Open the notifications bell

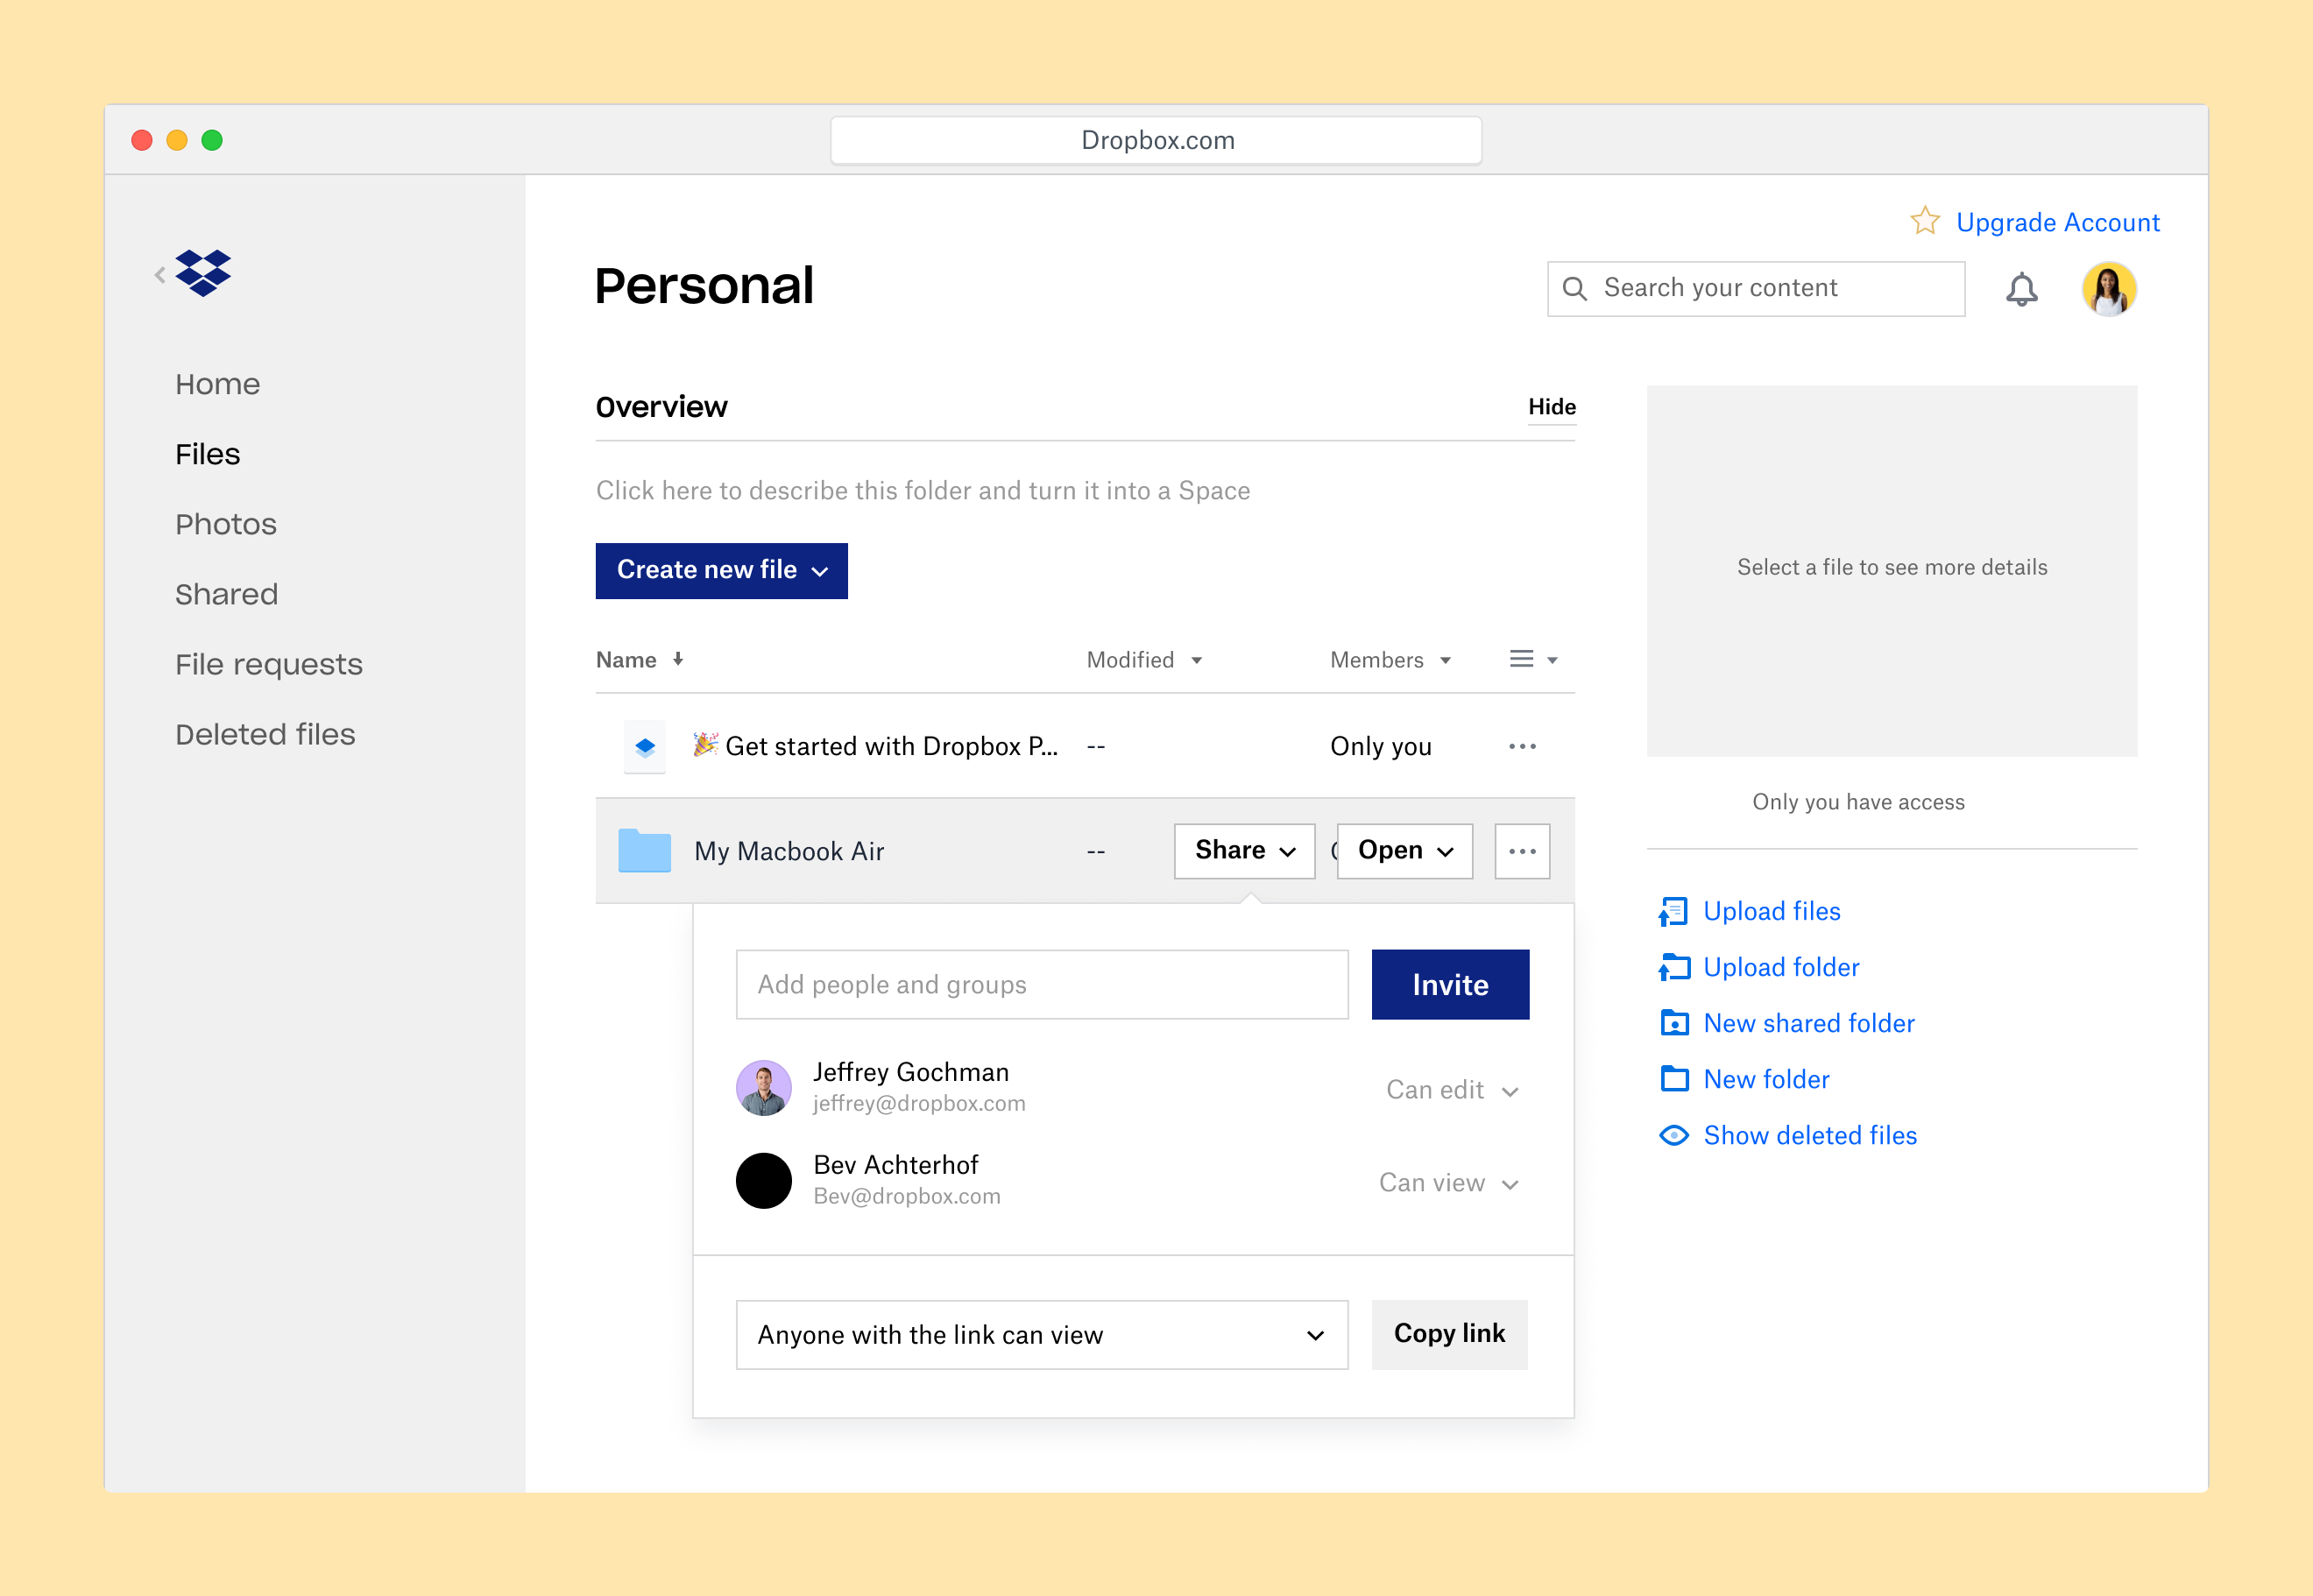(2021, 289)
